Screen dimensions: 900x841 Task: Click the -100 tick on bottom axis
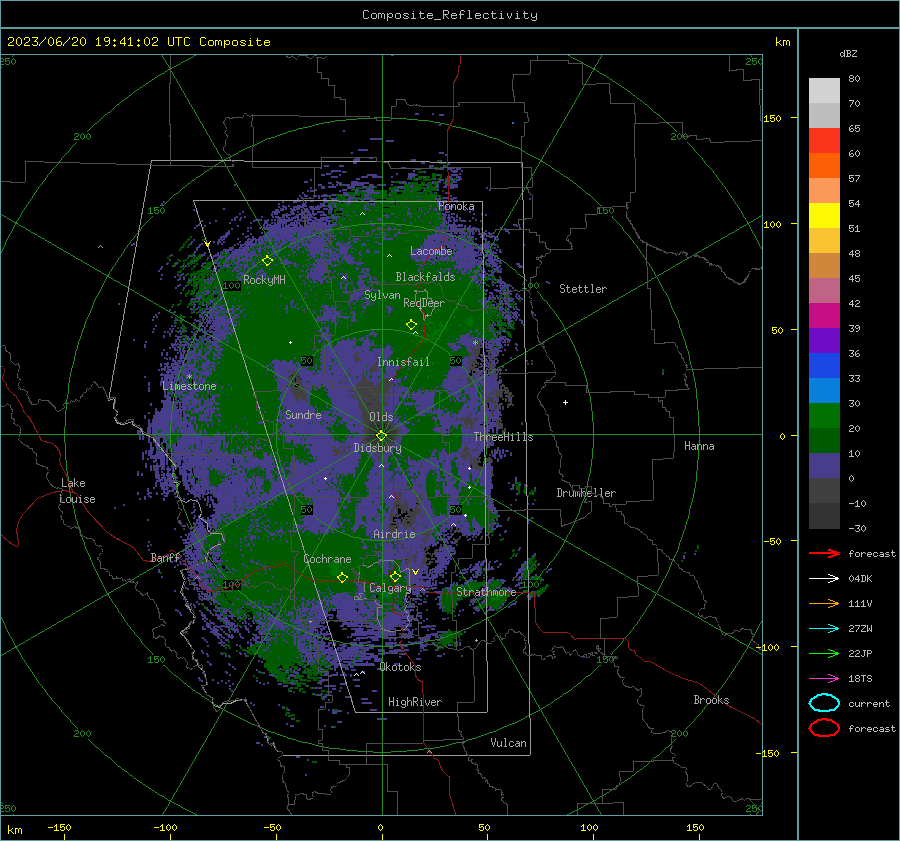pos(165,827)
